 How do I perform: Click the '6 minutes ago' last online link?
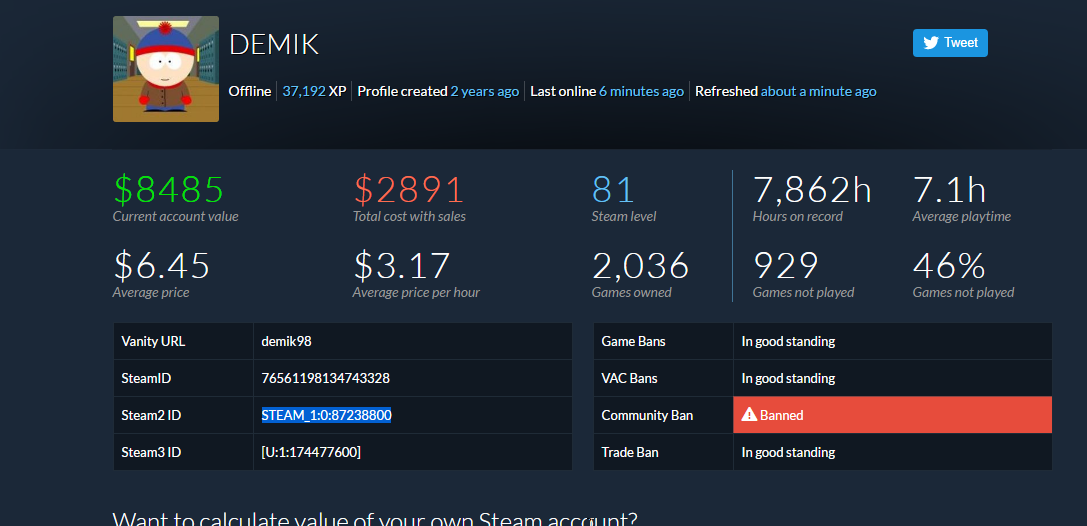(641, 91)
